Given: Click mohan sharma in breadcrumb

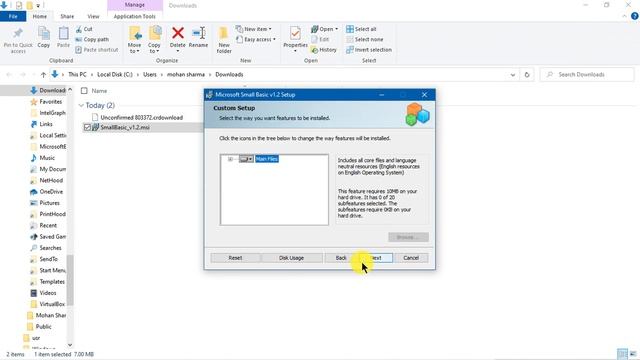Looking at the screenshot, I should tap(186, 75).
